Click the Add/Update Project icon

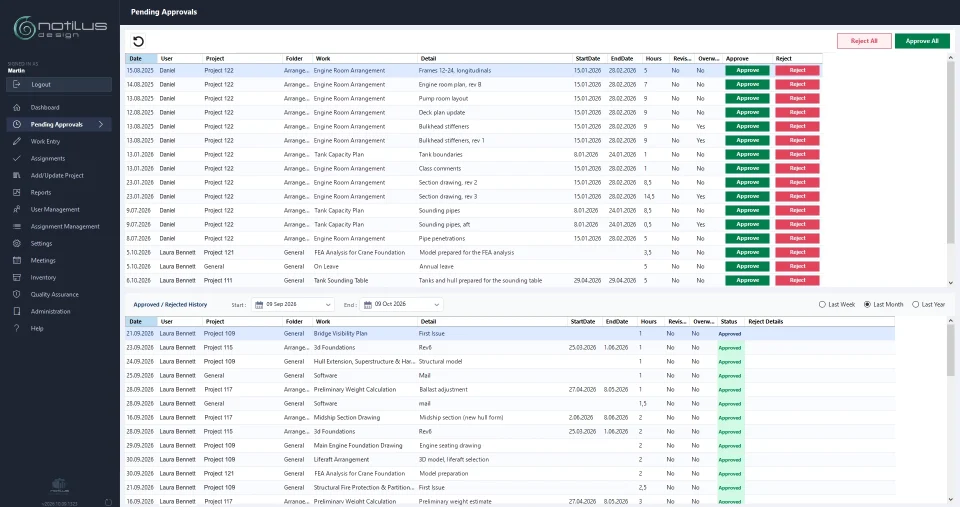click(17, 175)
